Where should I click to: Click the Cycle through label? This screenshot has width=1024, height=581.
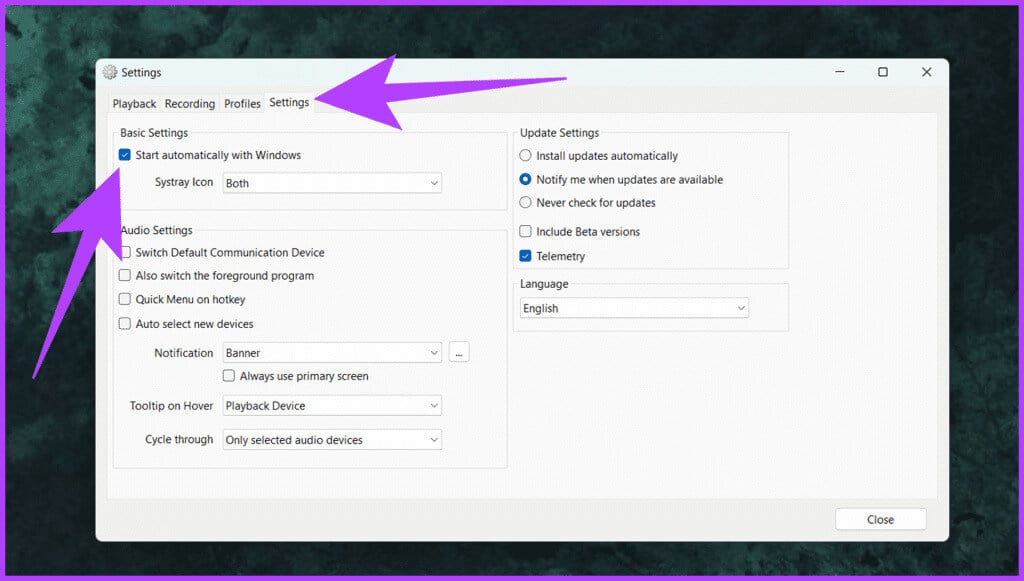click(x=179, y=439)
